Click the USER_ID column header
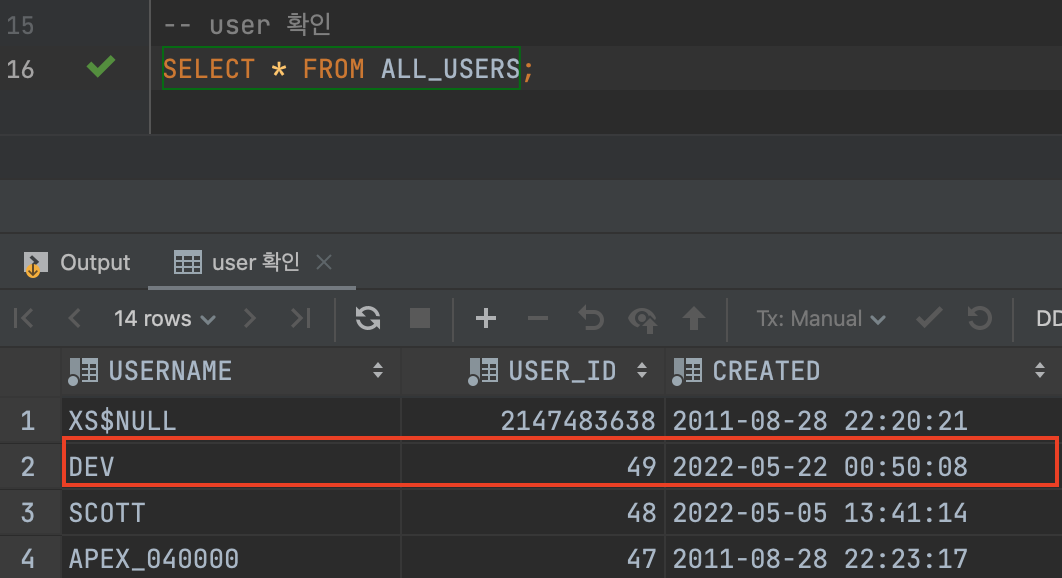1062x578 pixels. (x=533, y=371)
